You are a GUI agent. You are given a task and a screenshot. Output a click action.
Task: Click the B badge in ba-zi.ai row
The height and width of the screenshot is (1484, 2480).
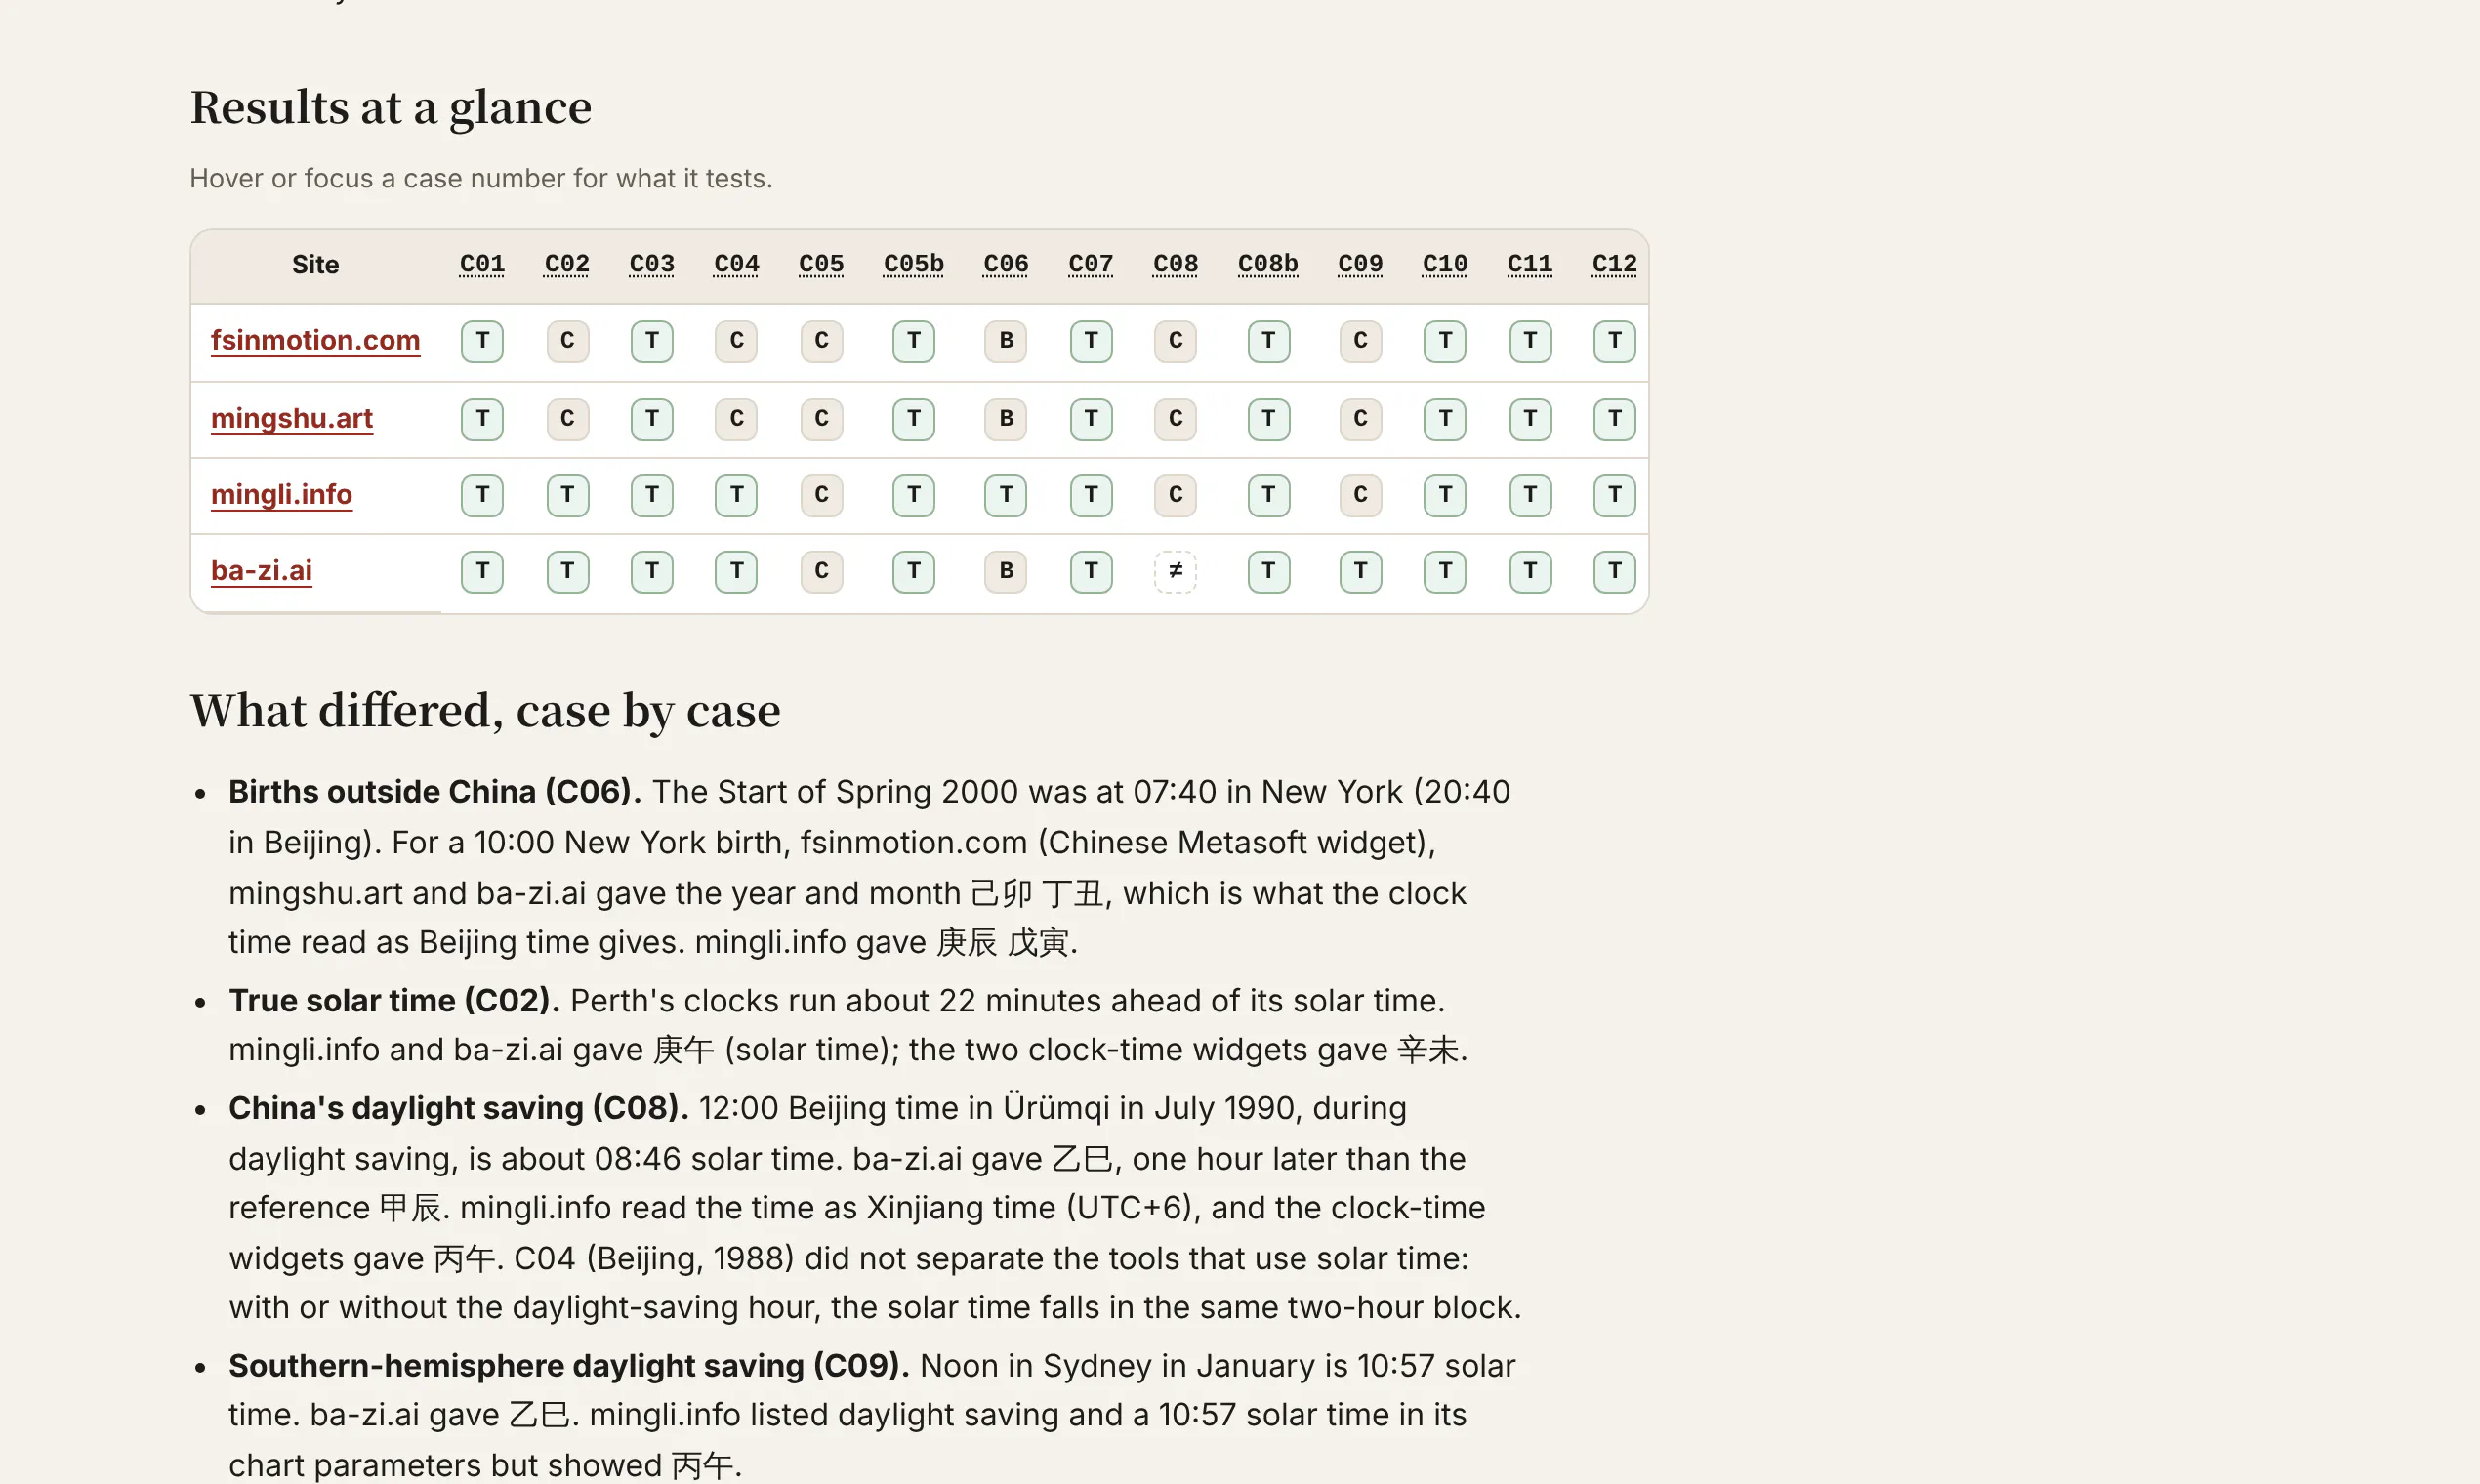[1006, 571]
